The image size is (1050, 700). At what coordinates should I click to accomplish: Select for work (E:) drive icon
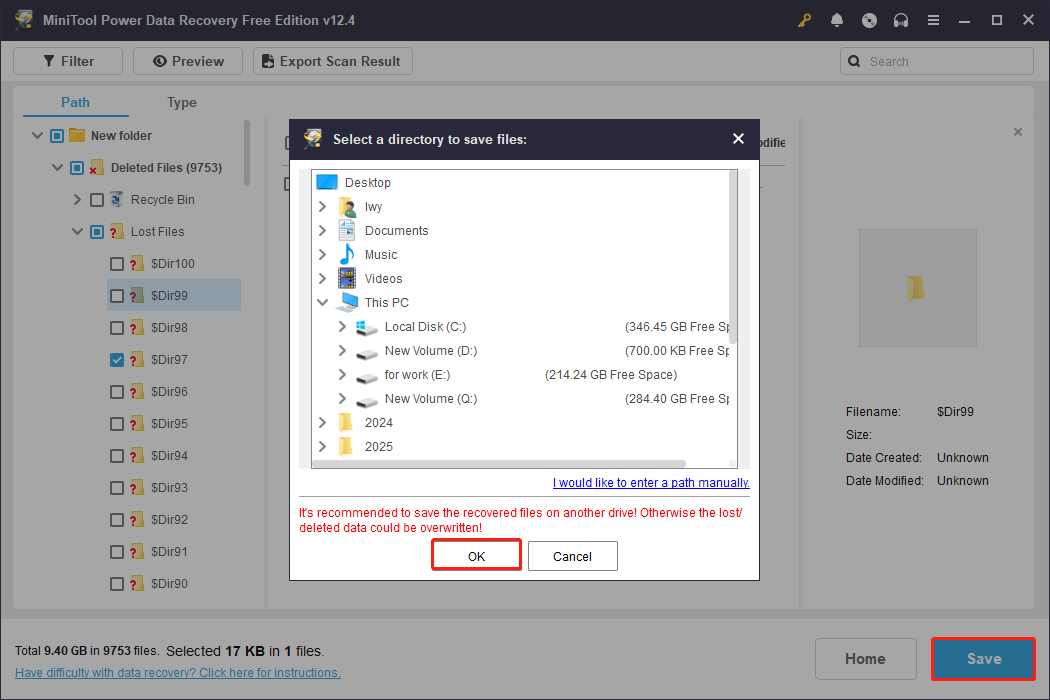click(x=367, y=377)
